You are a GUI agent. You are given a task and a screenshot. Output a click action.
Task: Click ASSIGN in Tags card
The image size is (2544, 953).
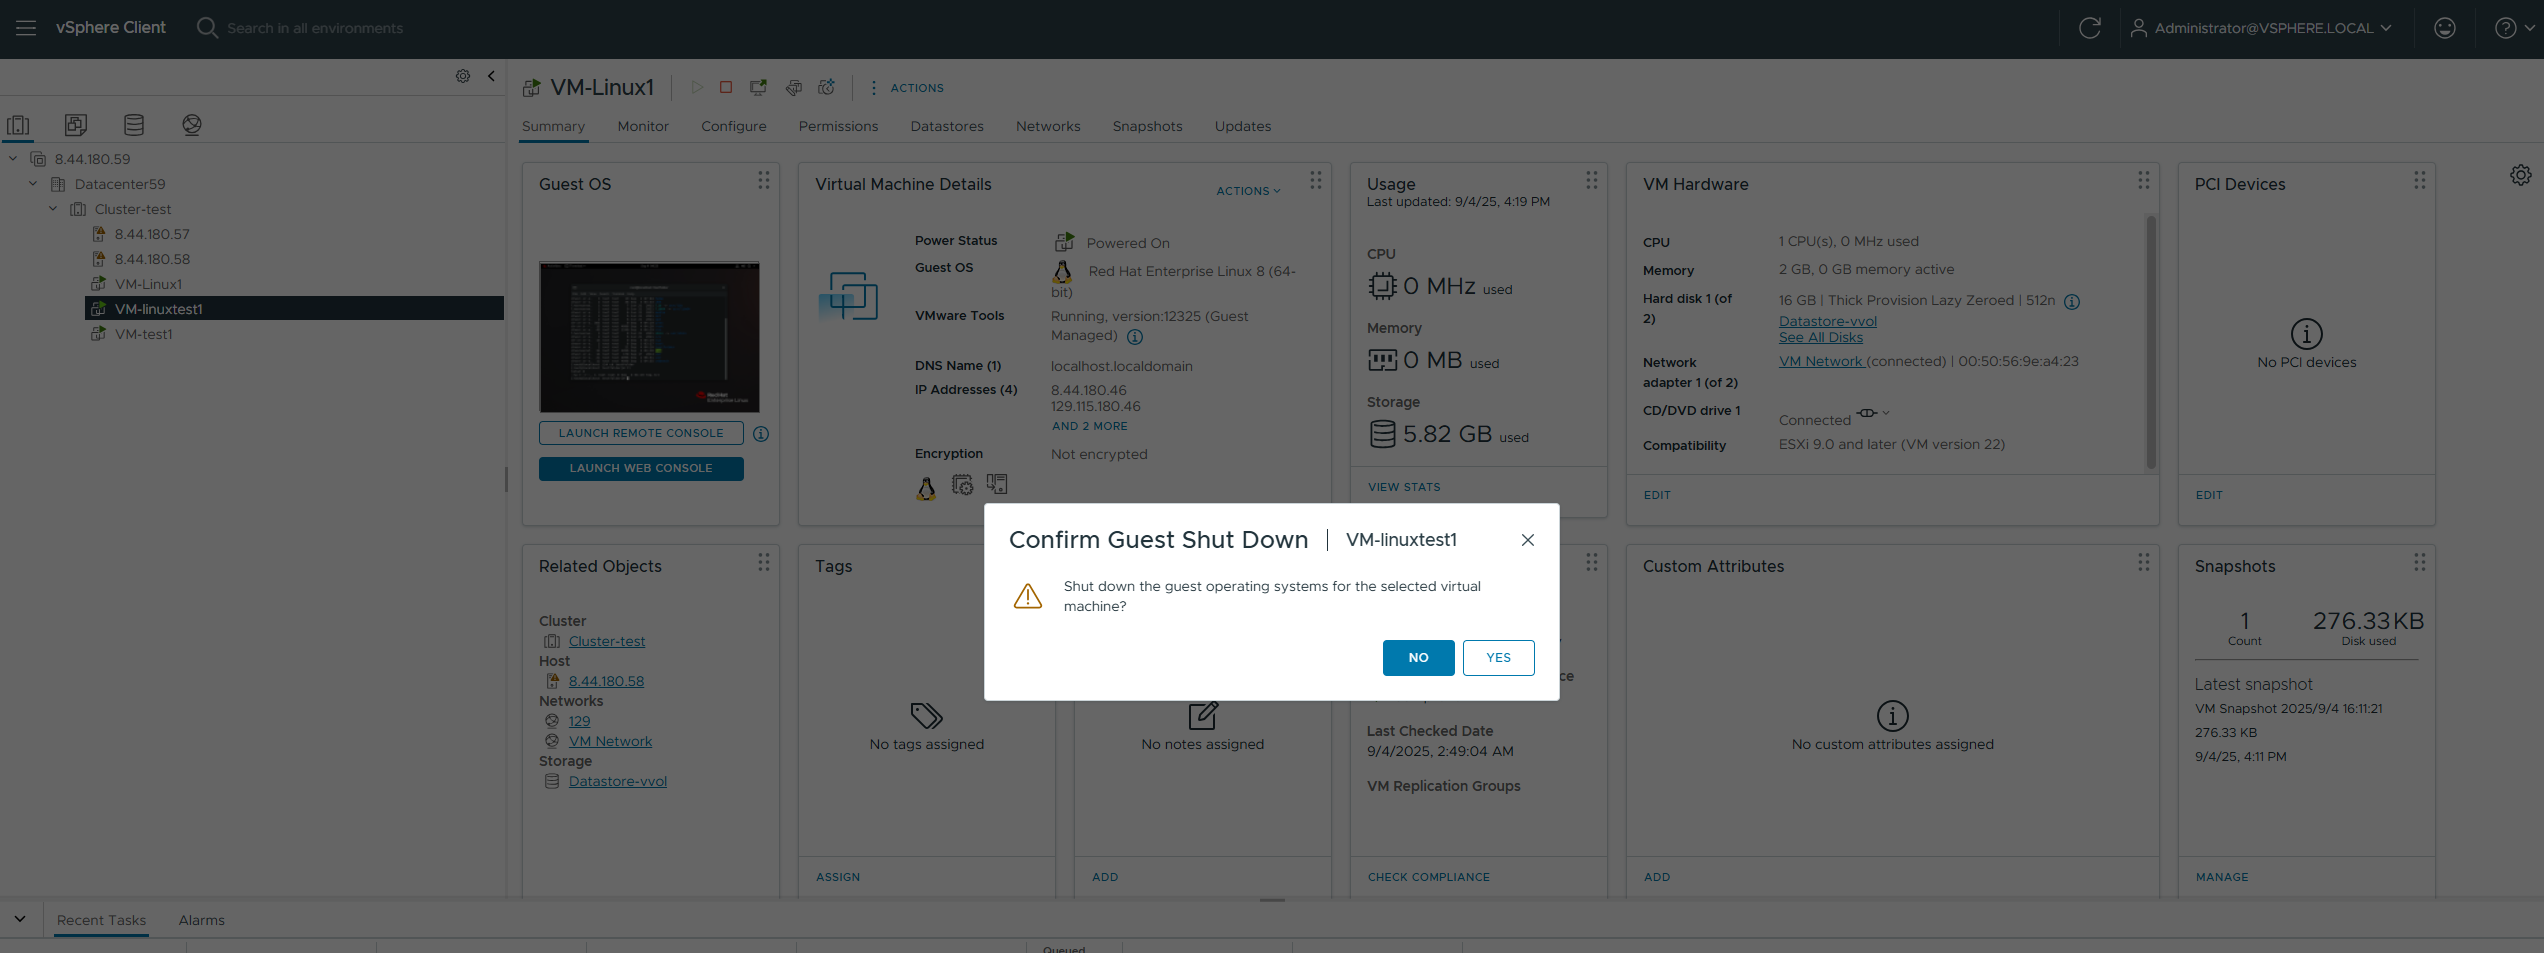(837, 877)
